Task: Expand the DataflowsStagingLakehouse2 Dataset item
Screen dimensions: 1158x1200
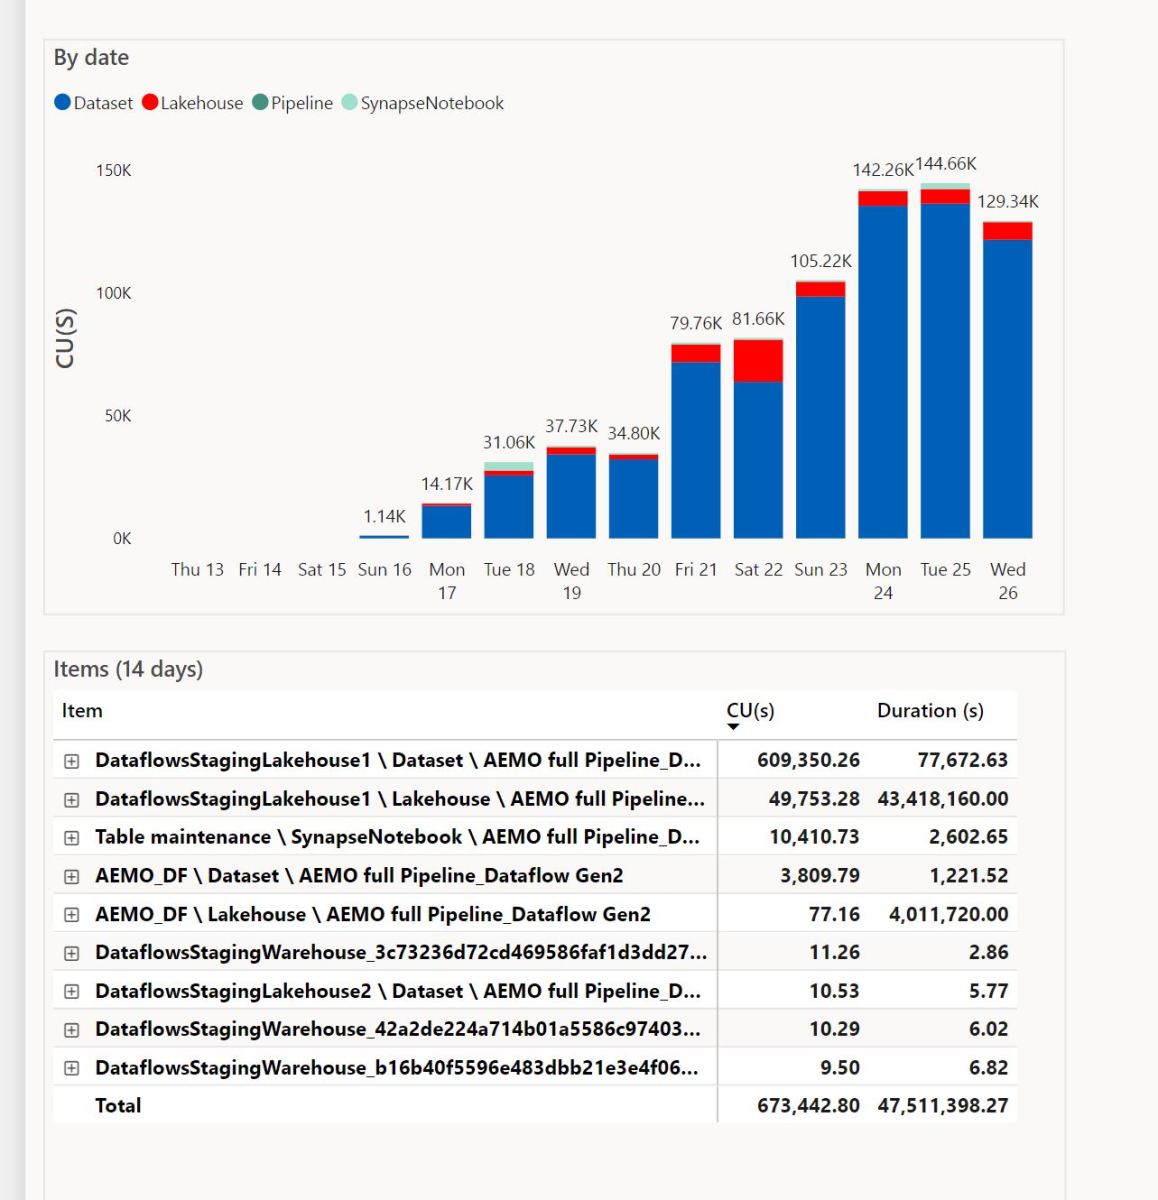Action: [x=70, y=990]
